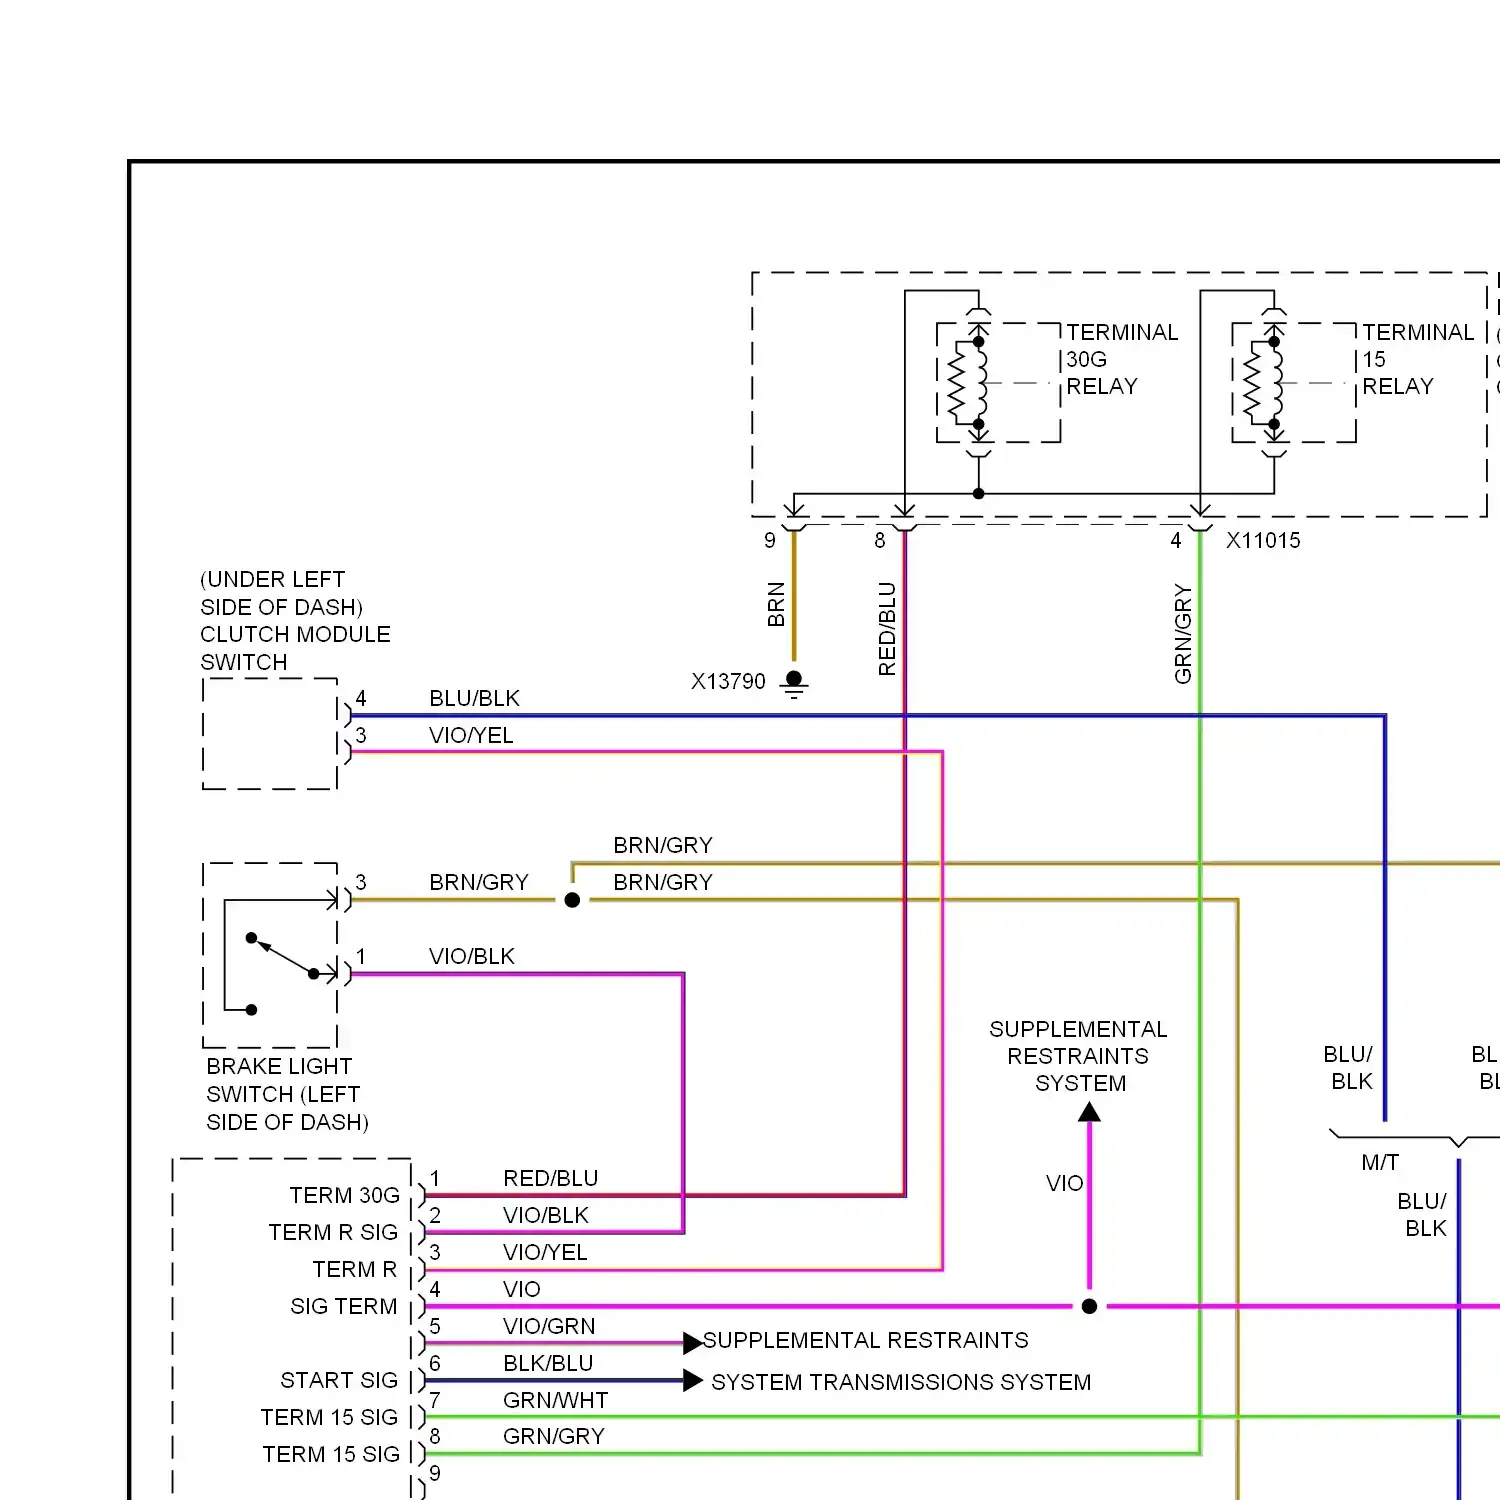Select the vertical RED/BLU wire label

click(x=887, y=629)
